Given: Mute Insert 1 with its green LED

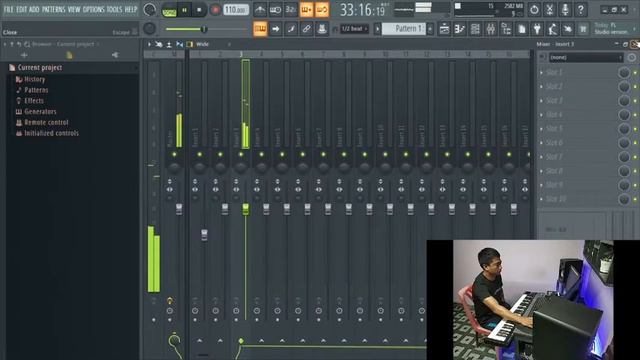Looking at the screenshot, I should 200,154.
